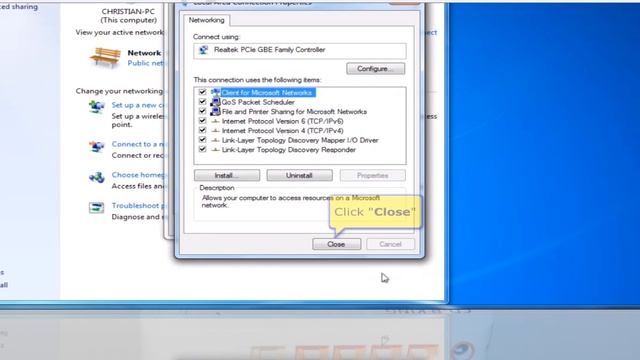The height and width of the screenshot is (360, 640).
Task: Toggle File and Printer Sharing checkbox
Action: click(x=202, y=111)
